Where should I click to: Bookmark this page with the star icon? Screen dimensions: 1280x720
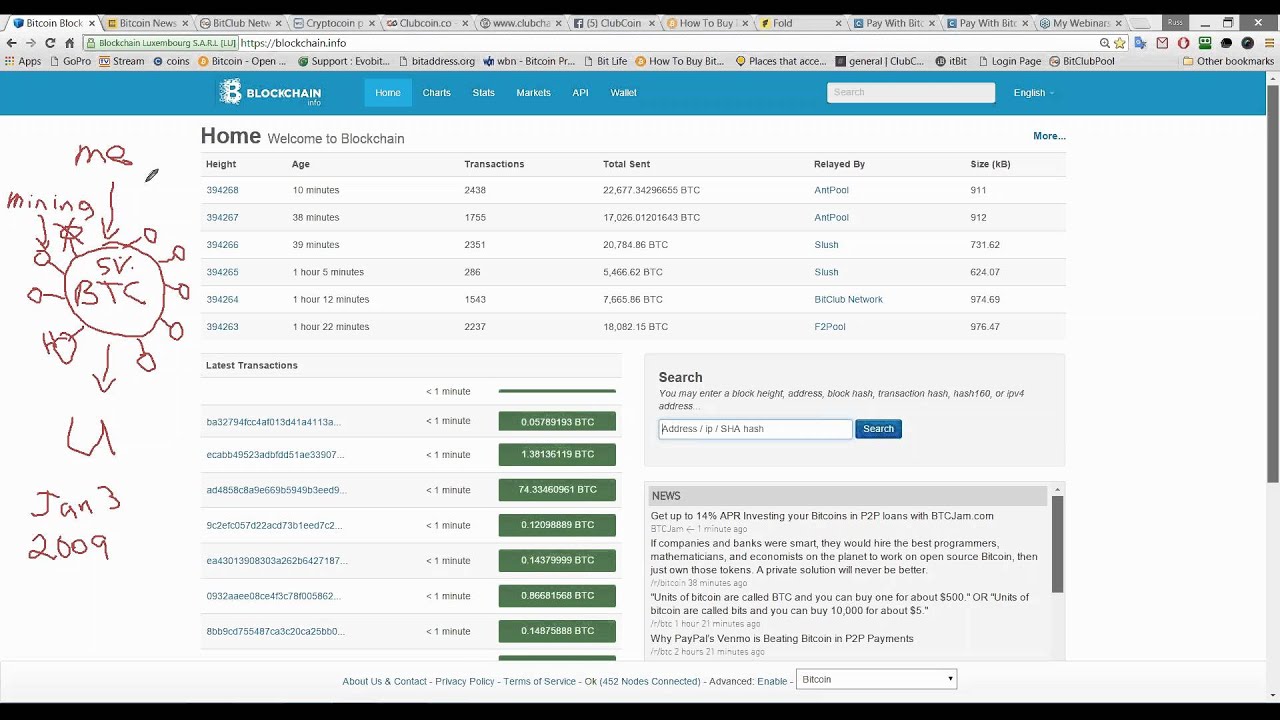tap(1120, 43)
